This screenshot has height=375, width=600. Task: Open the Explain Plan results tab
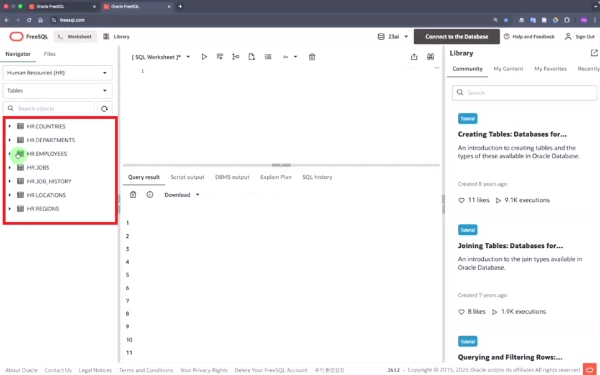[x=276, y=177]
